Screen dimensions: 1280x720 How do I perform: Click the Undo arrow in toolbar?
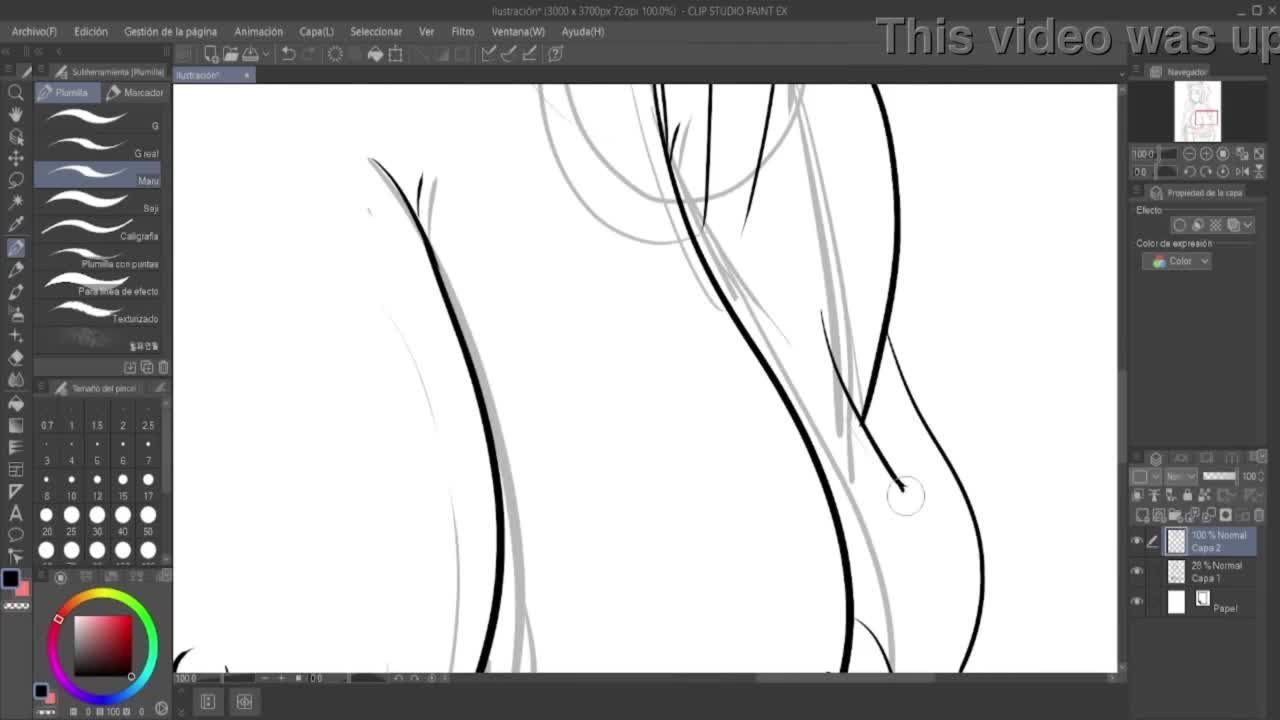pyautogui.click(x=288, y=54)
